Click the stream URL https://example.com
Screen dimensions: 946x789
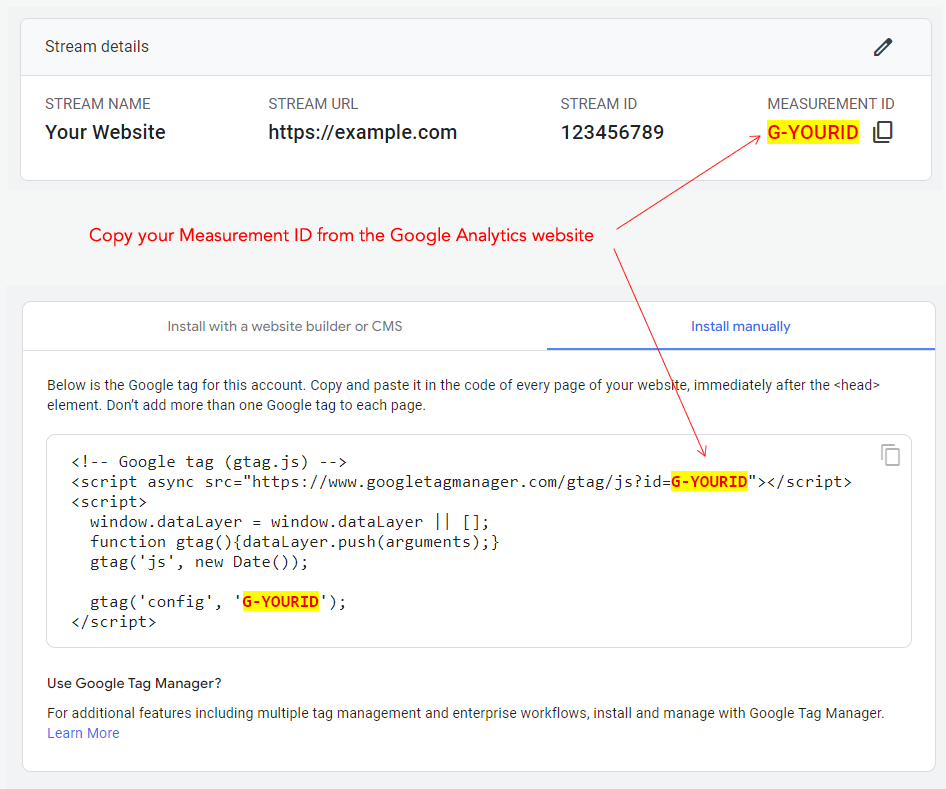tap(363, 132)
